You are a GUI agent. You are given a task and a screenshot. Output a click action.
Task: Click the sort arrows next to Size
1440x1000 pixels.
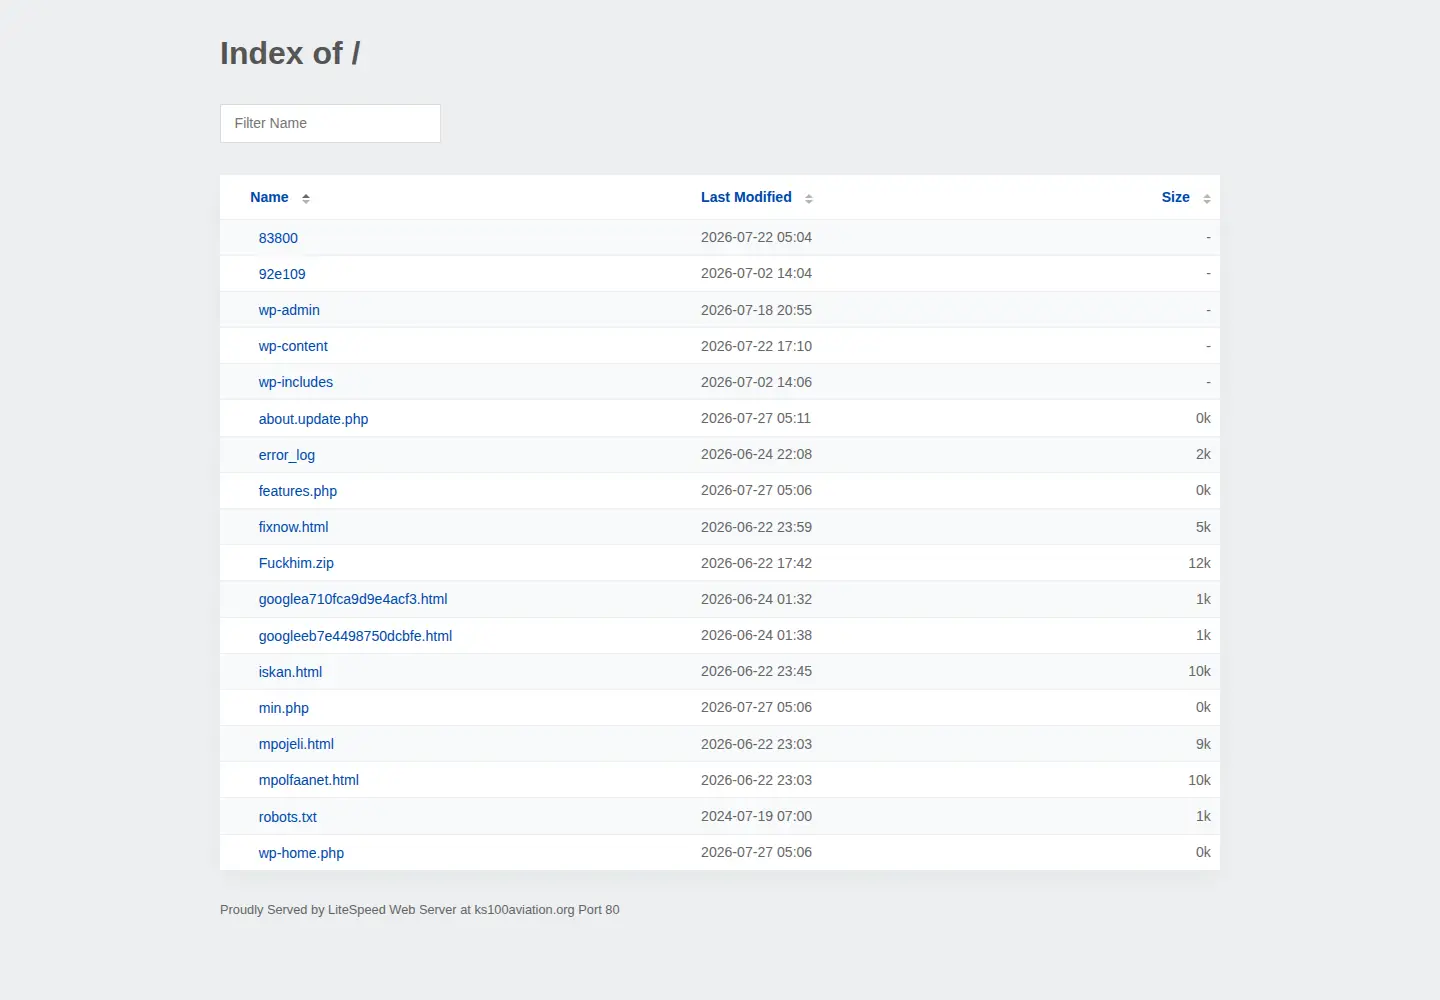[1207, 198]
